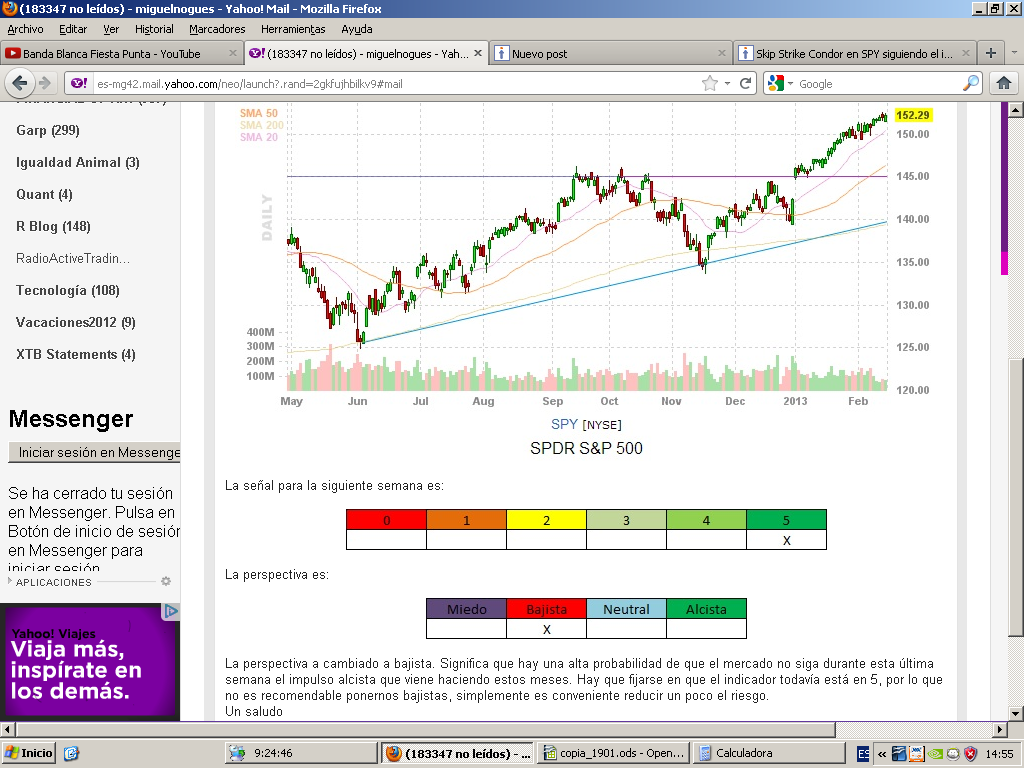Click the ES language indicator in tray
Screen dimensions: 1024x768
coord(863,754)
